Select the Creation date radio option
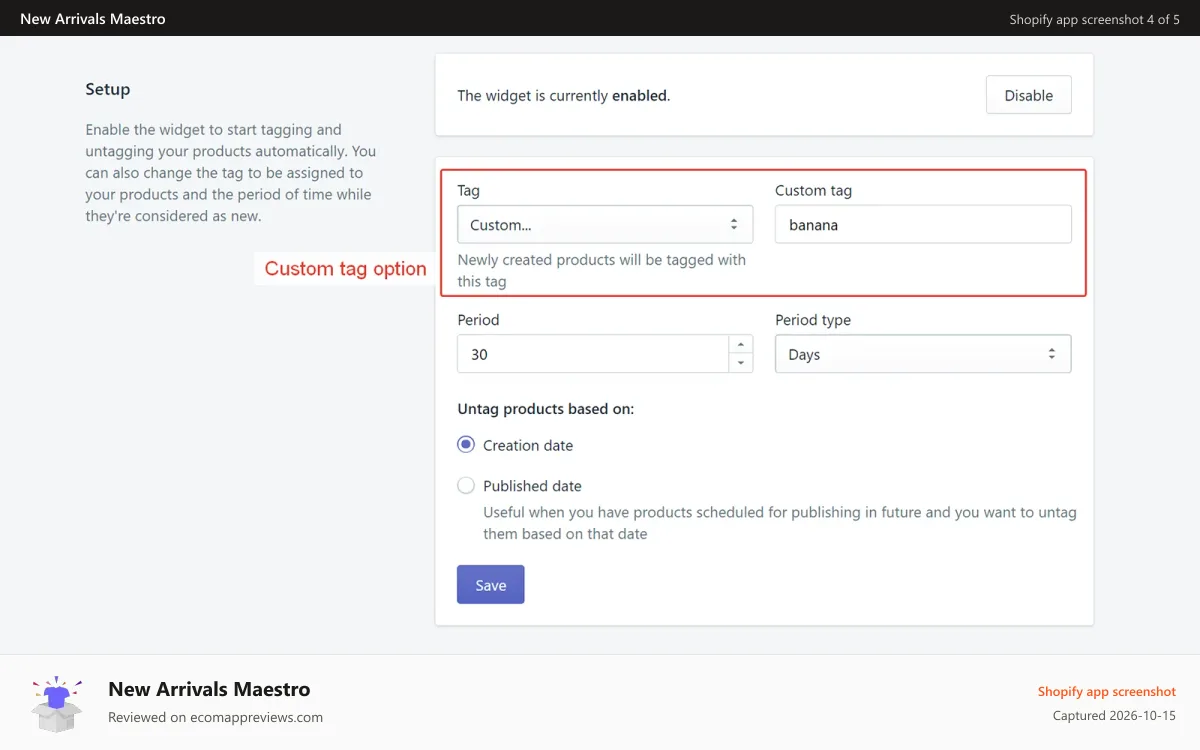 [x=466, y=445]
